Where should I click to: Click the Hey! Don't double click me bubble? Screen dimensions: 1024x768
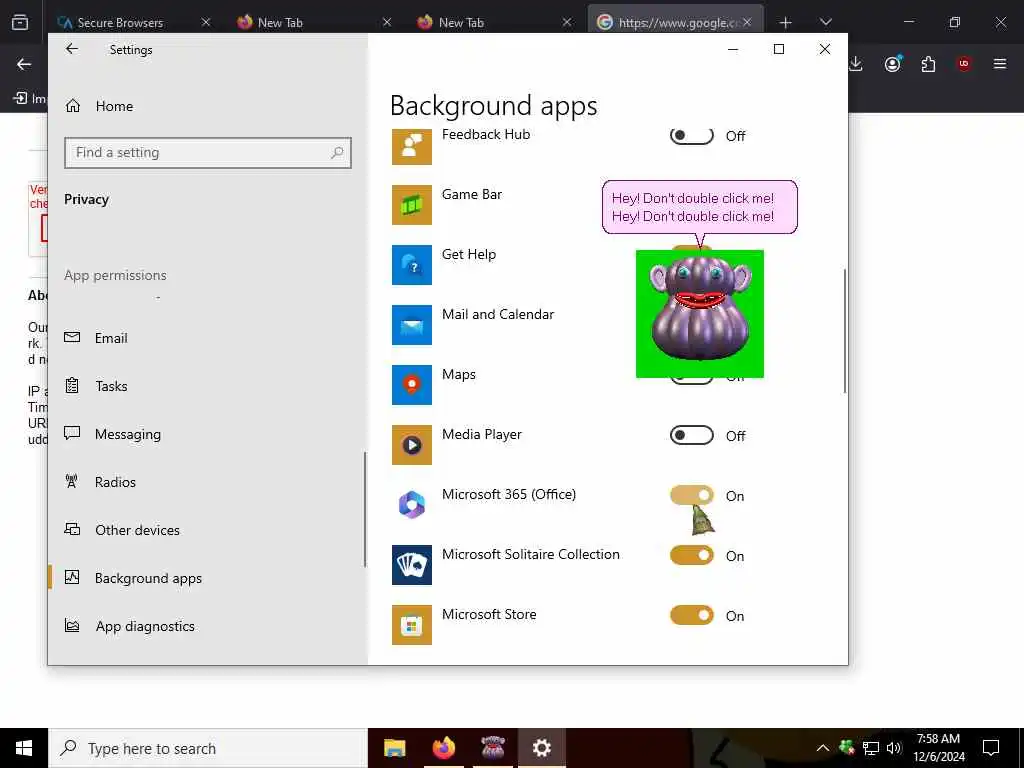(x=699, y=207)
